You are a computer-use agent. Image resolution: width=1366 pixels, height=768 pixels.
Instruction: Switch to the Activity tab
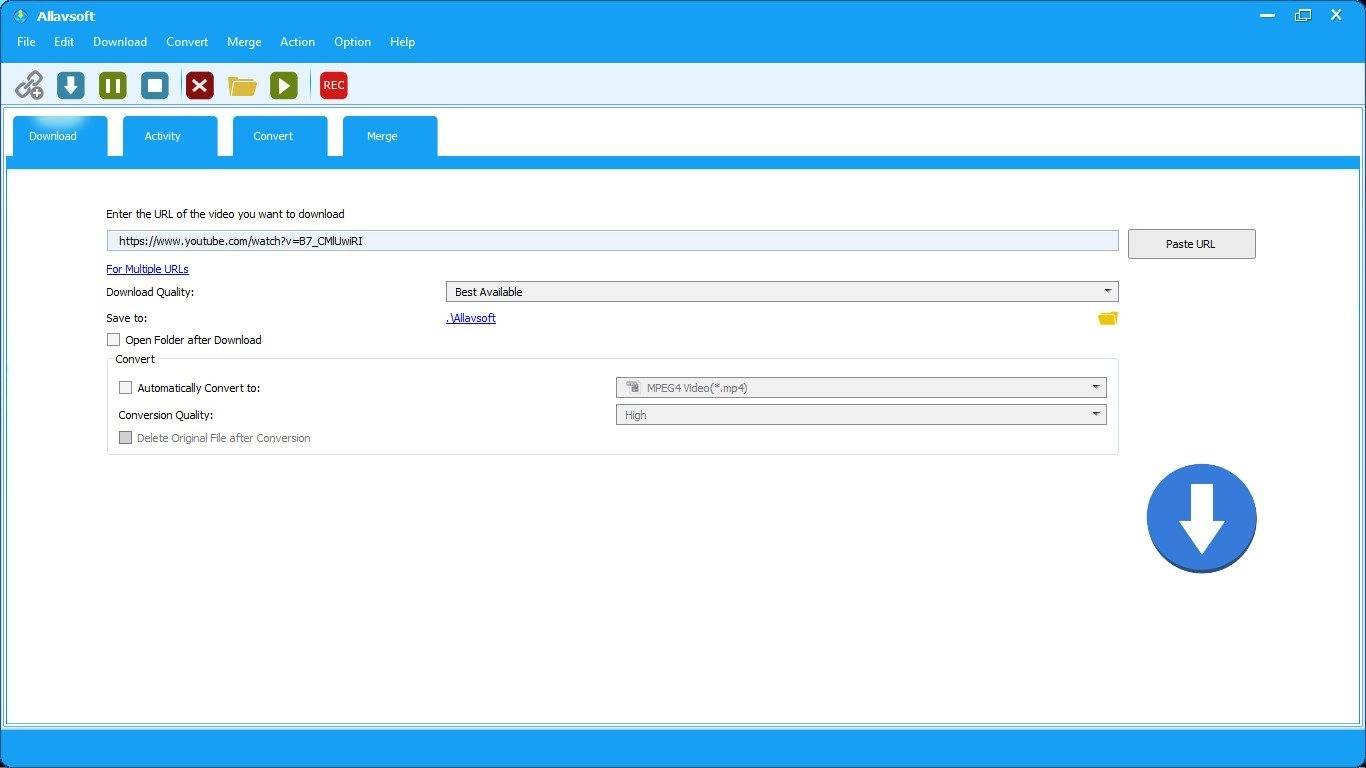(x=169, y=137)
